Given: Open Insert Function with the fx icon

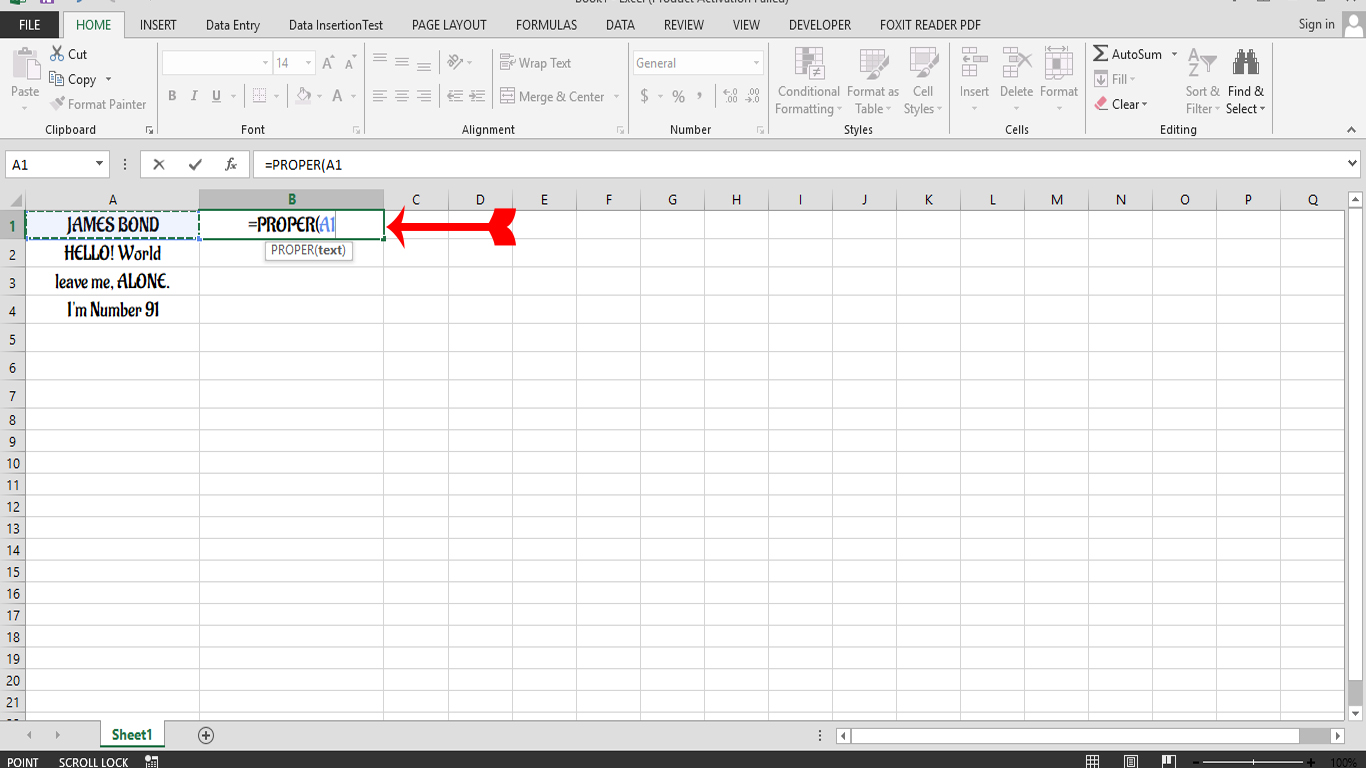Looking at the screenshot, I should [x=231, y=164].
